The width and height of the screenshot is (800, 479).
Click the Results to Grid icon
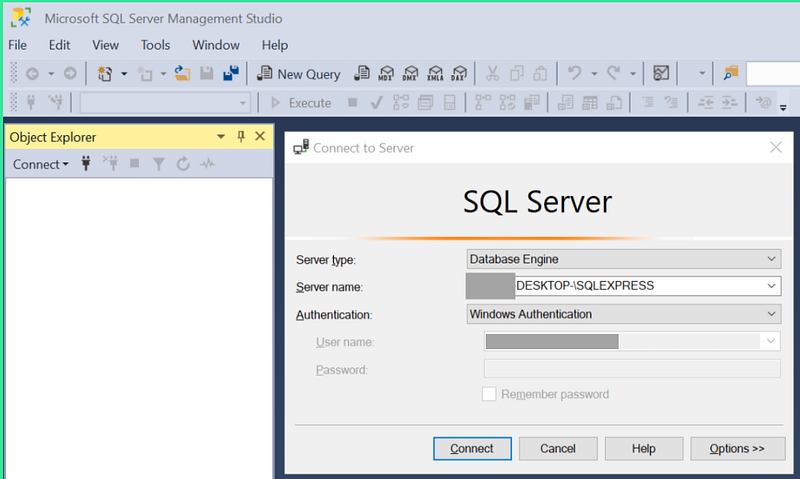pos(590,103)
